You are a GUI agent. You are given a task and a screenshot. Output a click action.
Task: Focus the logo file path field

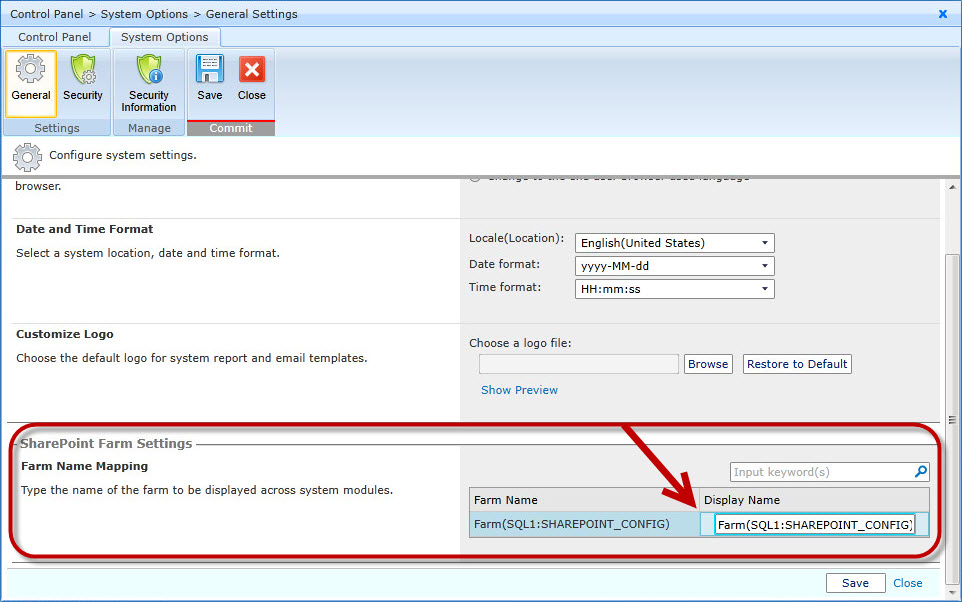tap(579, 364)
